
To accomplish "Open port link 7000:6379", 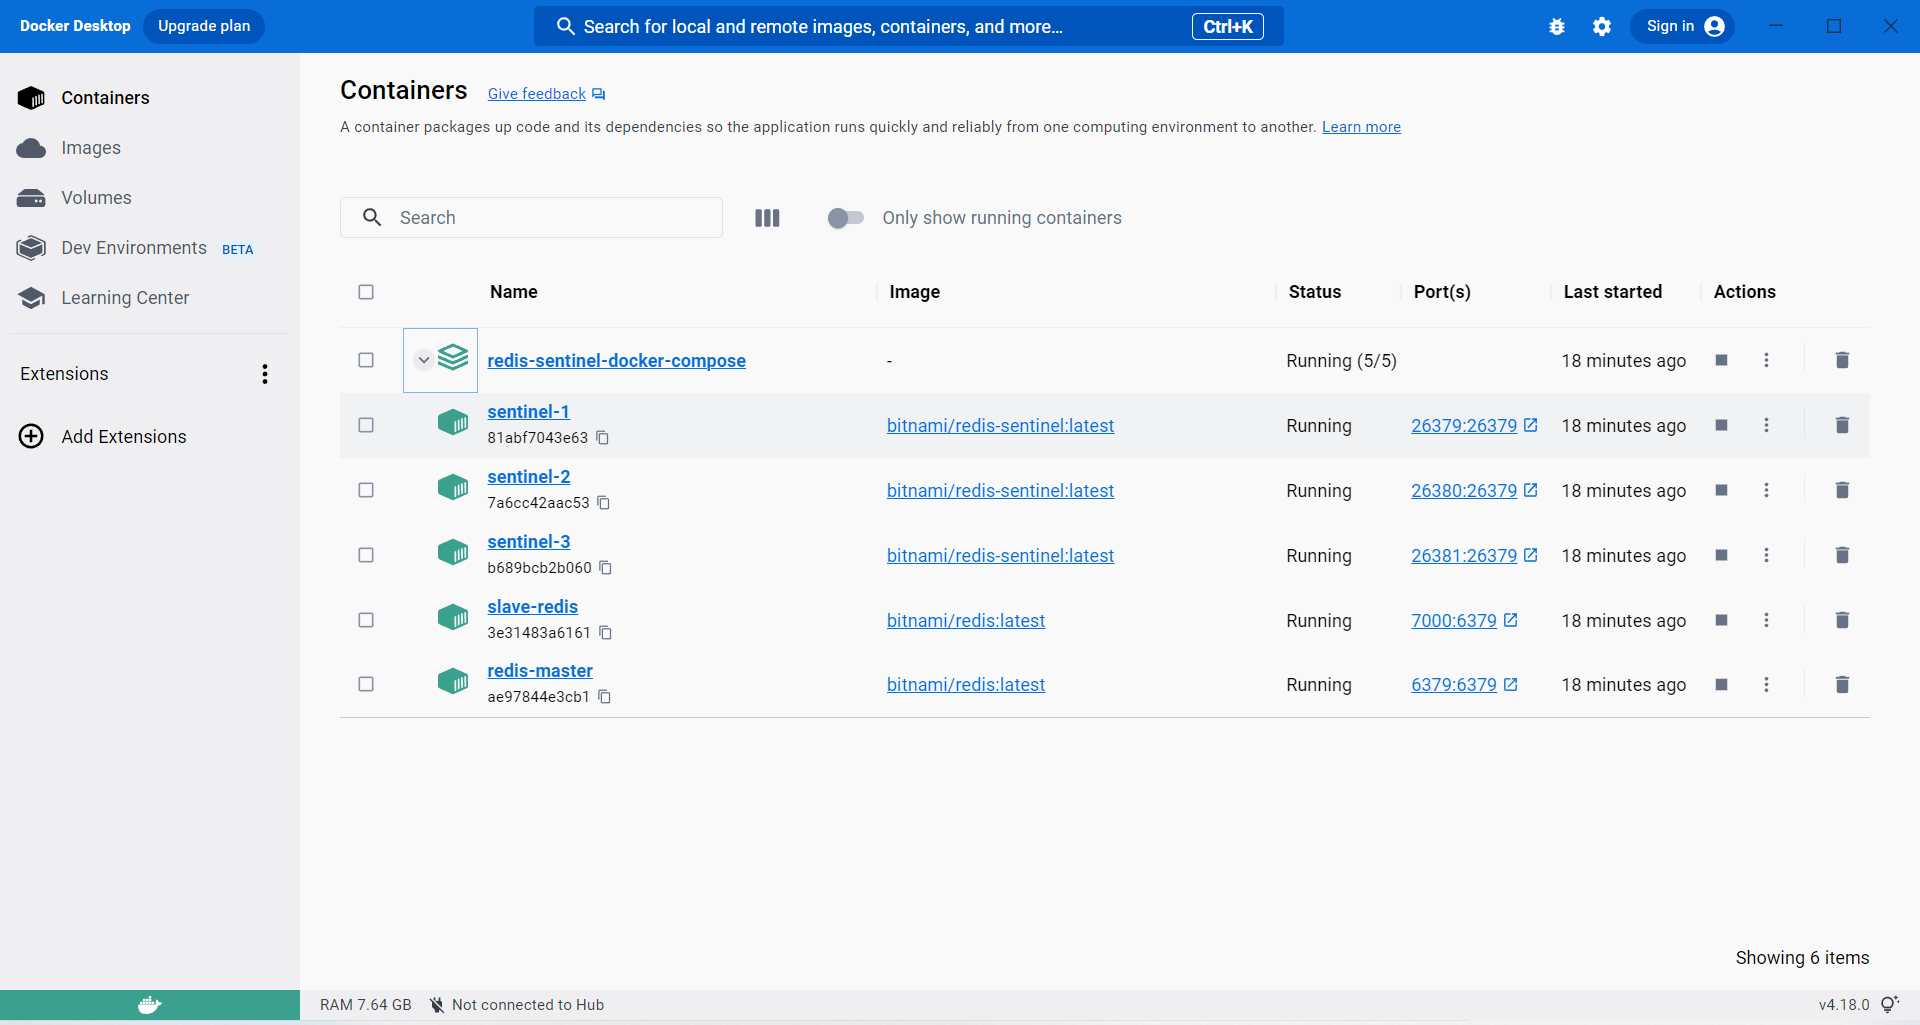I will pyautogui.click(x=1454, y=620).
